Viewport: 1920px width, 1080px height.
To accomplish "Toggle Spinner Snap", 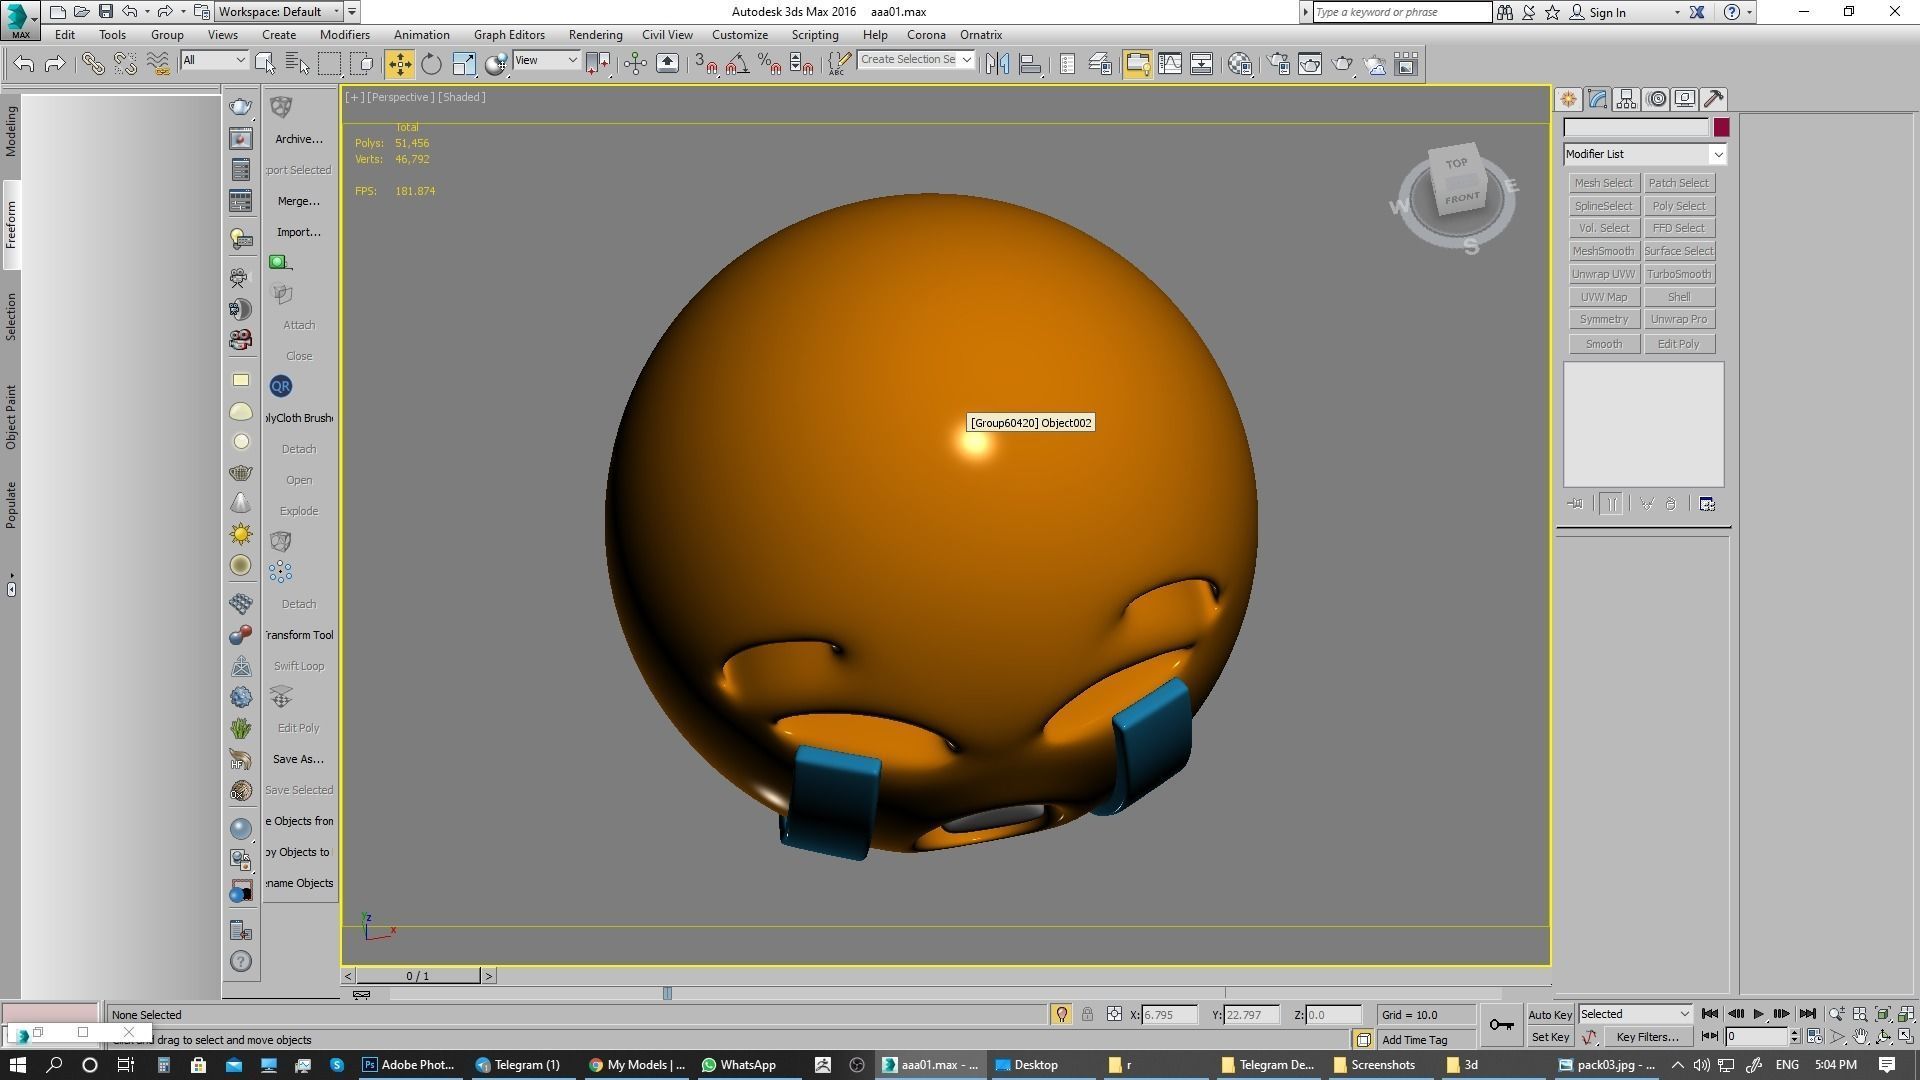I will tap(802, 64).
